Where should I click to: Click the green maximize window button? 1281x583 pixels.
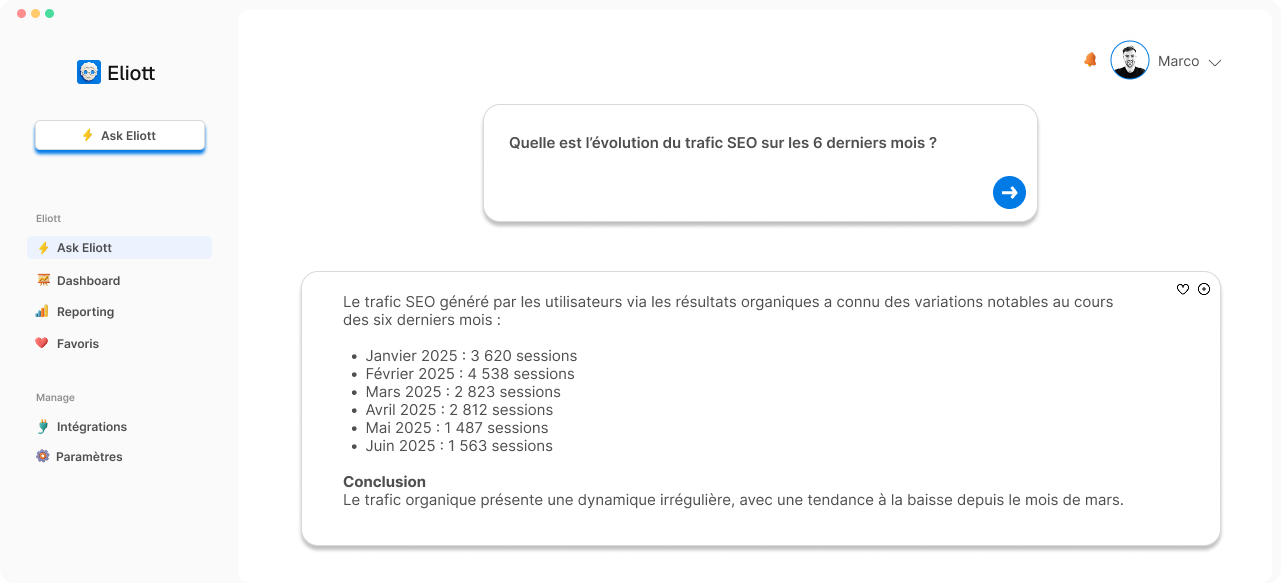coord(50,14)
